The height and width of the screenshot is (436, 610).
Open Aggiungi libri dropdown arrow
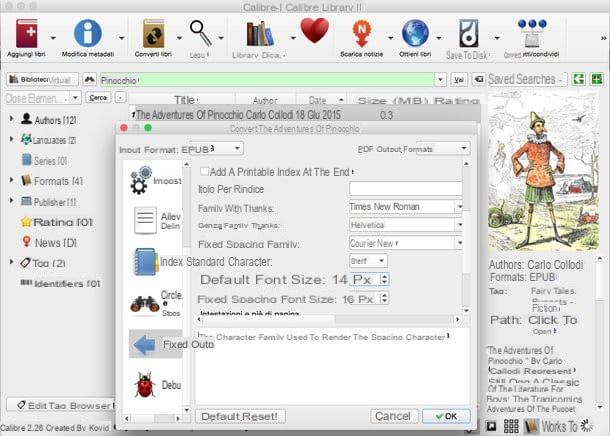pyautogui.click(x=53, y=38)
